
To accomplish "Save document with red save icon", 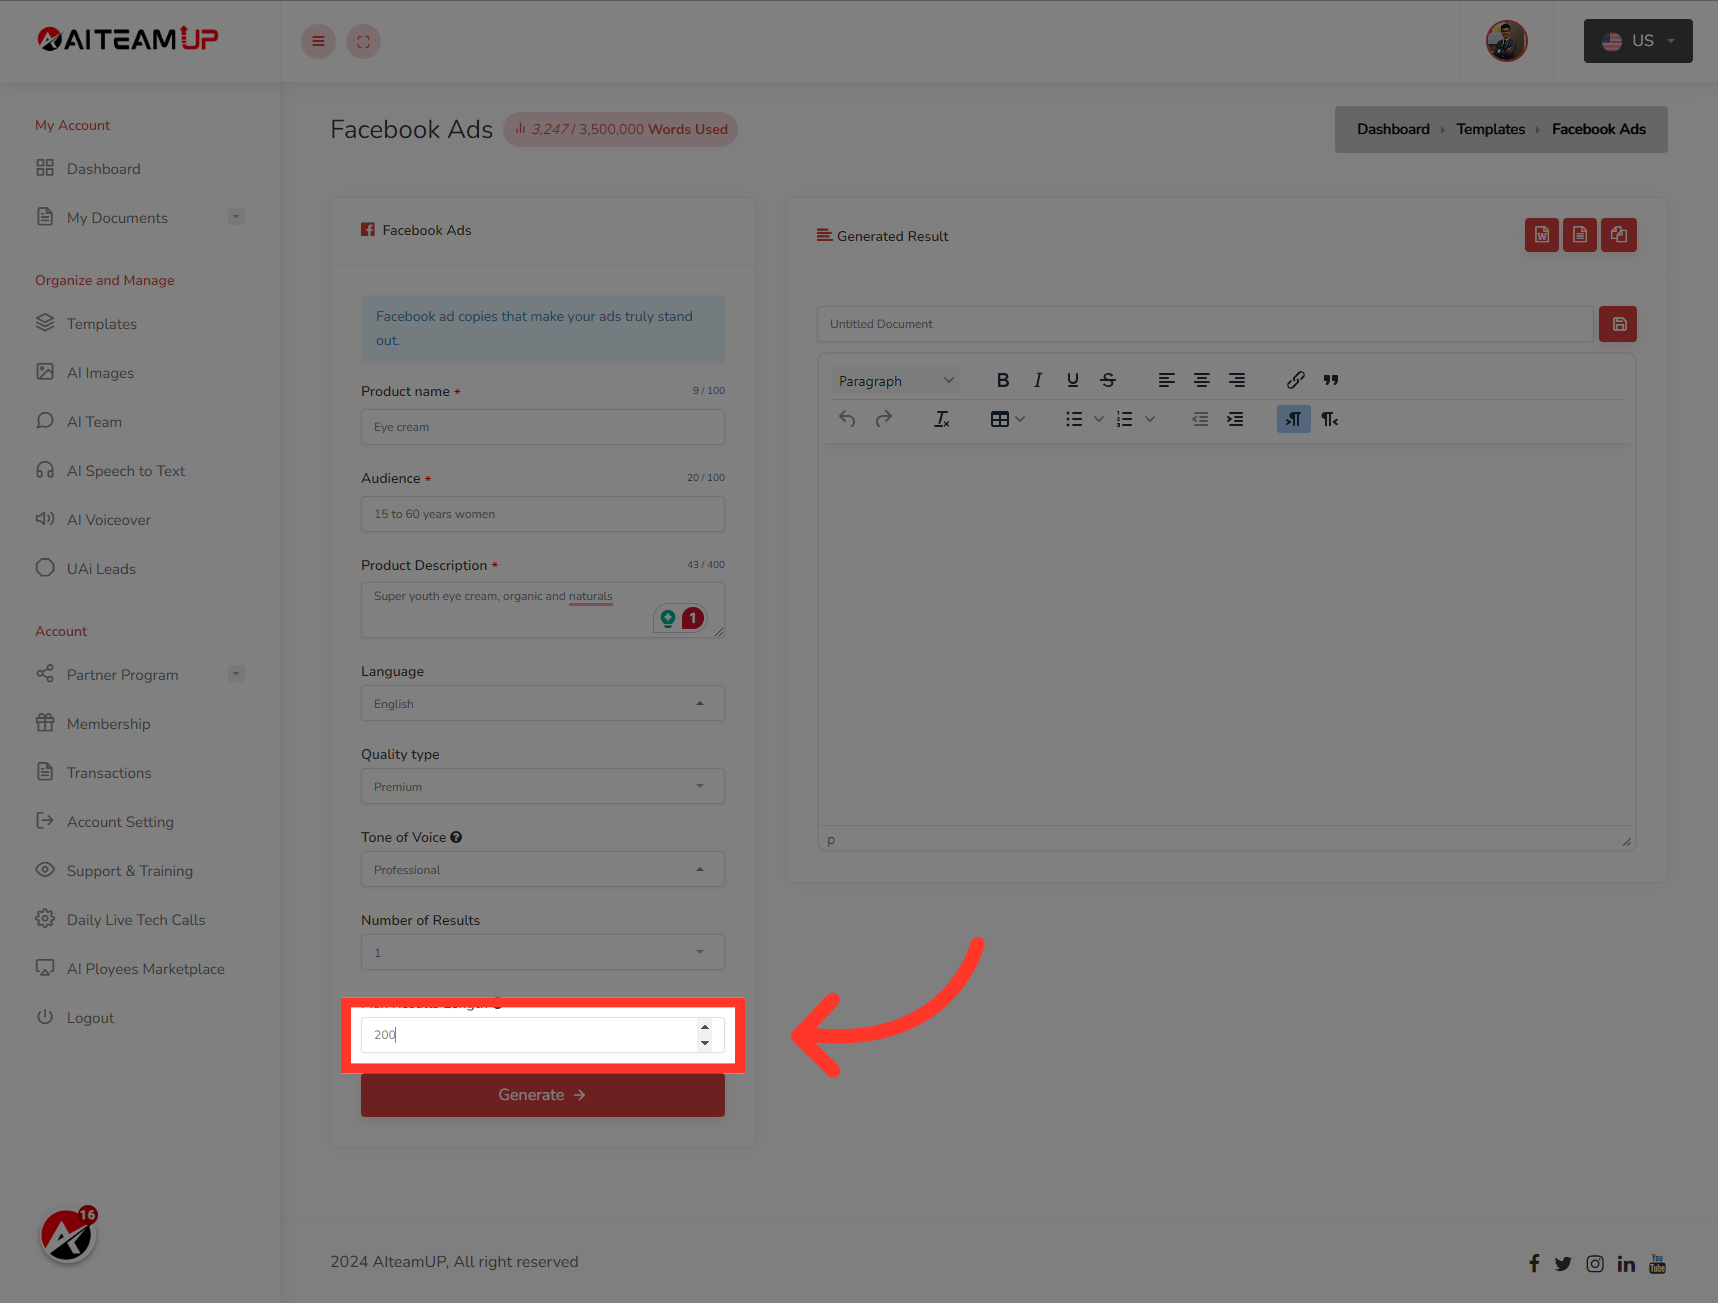I will tap(1618, 324).
